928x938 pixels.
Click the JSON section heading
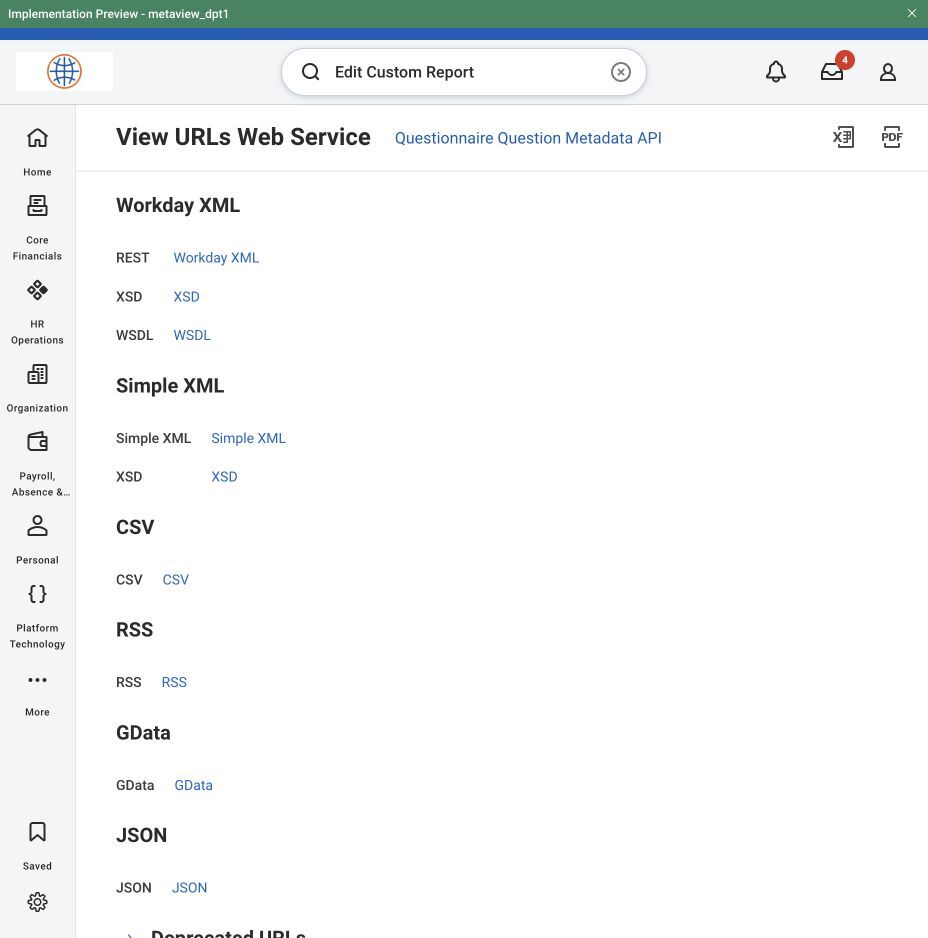(141, 835)
